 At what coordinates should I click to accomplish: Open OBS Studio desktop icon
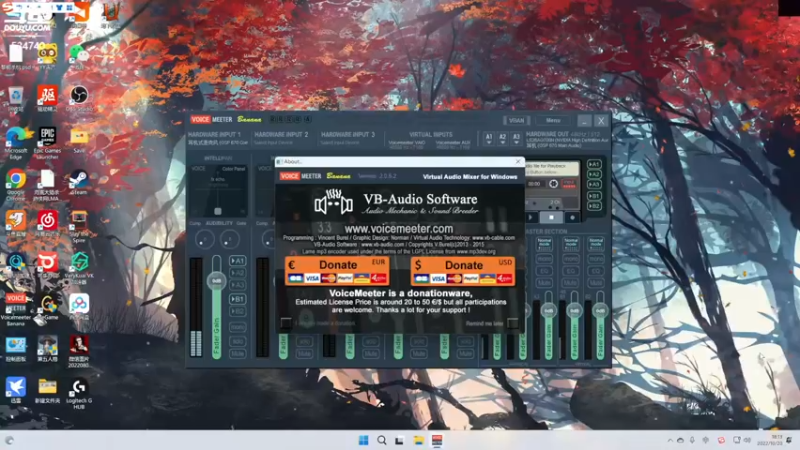[79, 99]
